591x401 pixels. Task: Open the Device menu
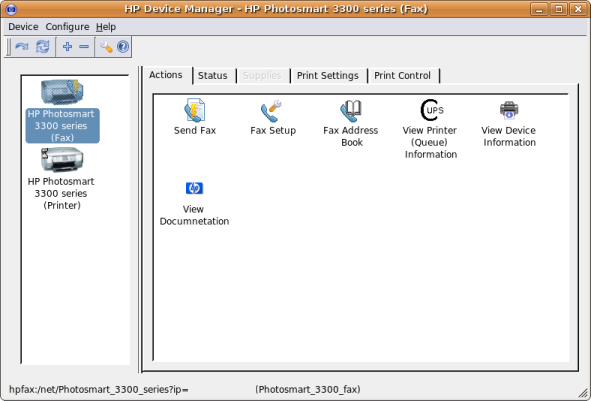click(23, 27)
